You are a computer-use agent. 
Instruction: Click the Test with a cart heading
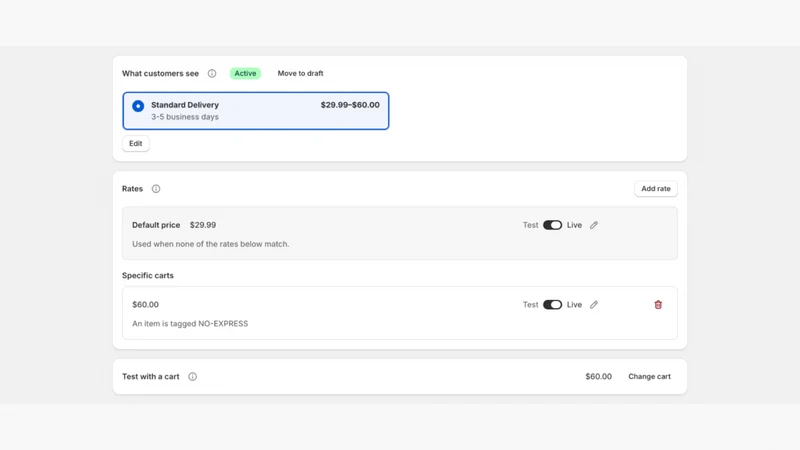pyautogui.click(x=151, y=377)
